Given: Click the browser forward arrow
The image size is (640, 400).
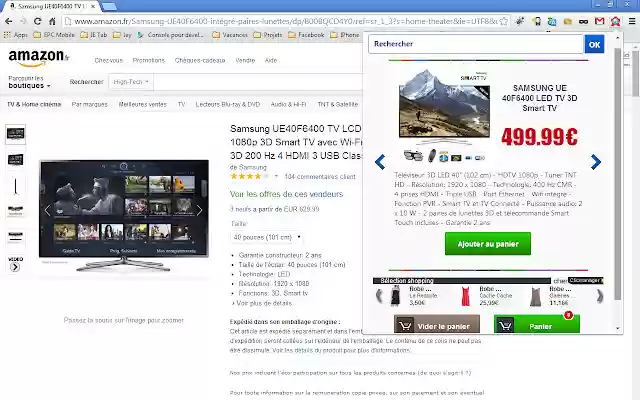Looking at the screenshot, I should point(23,21).
